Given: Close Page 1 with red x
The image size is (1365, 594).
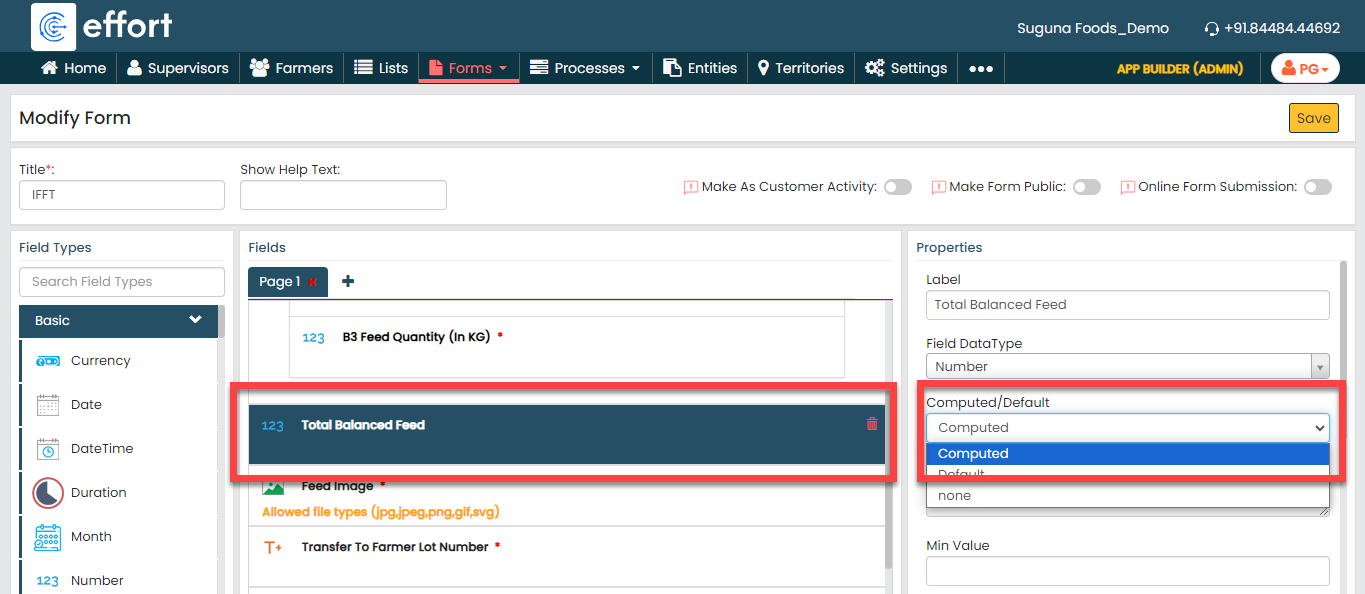Looking at the screenshot, I should pos(313,283).
